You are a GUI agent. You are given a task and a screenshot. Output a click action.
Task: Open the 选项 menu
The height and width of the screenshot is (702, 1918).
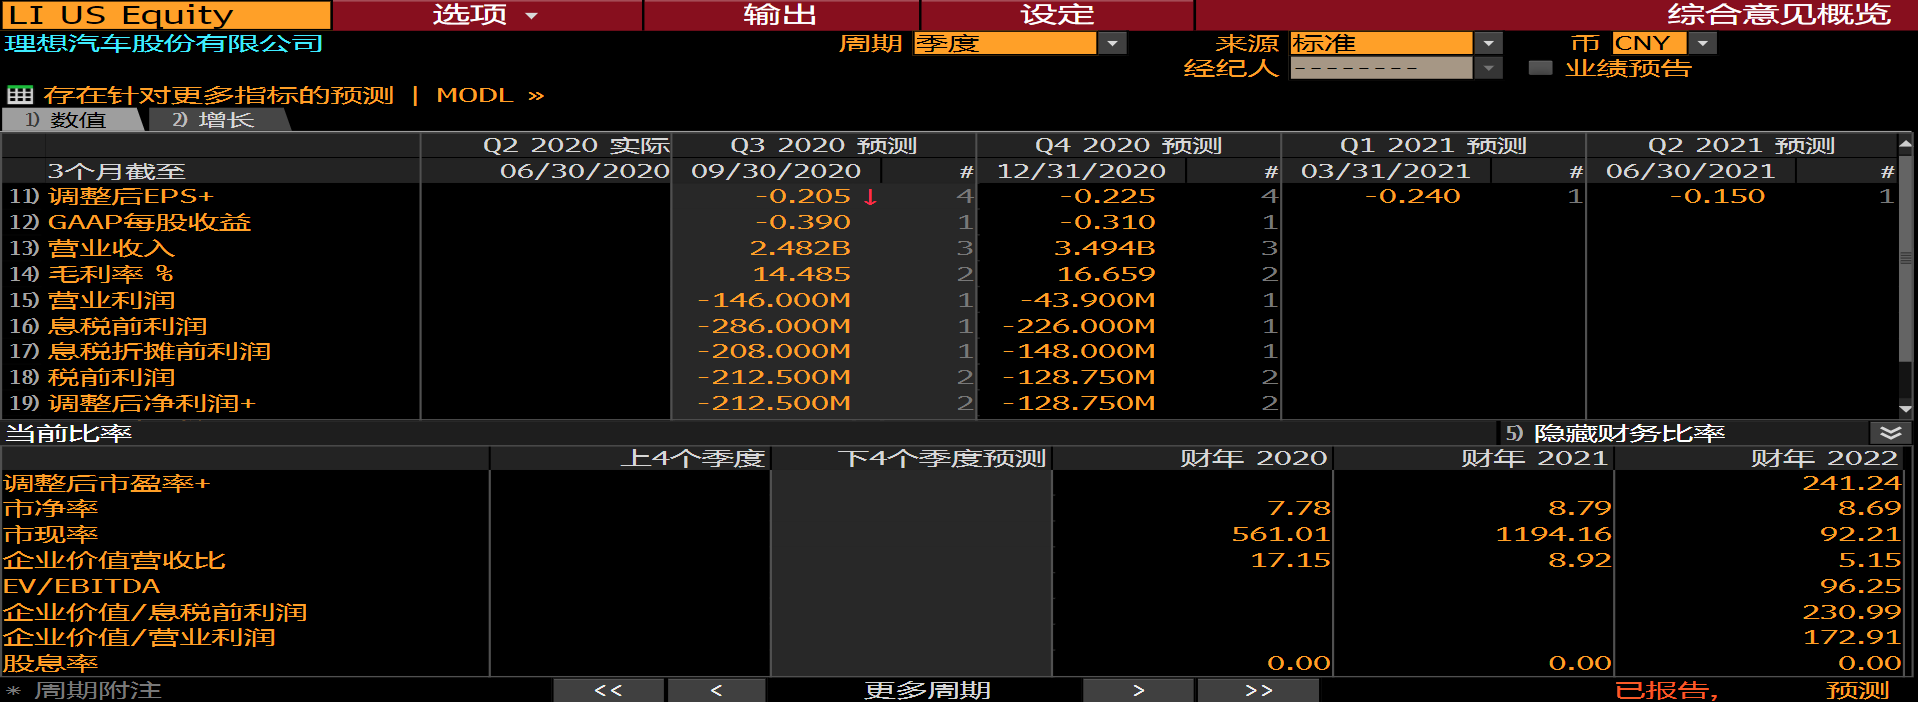[x=486, y=15]
